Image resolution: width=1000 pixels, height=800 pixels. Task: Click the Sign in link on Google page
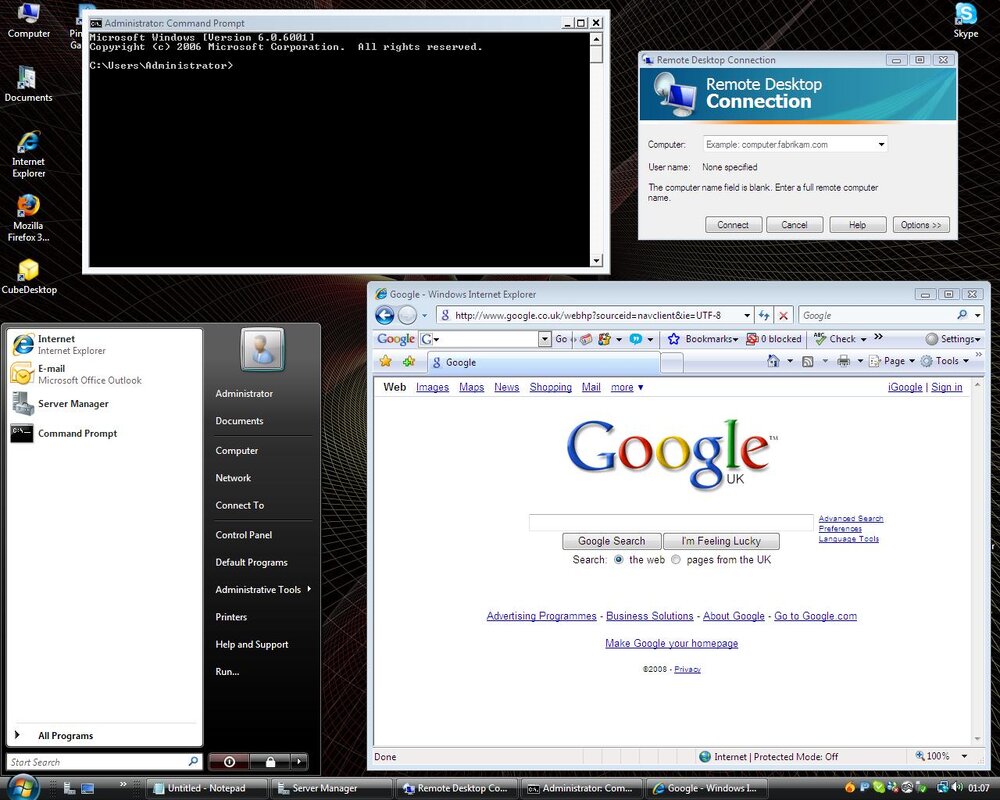click(946, 387)
